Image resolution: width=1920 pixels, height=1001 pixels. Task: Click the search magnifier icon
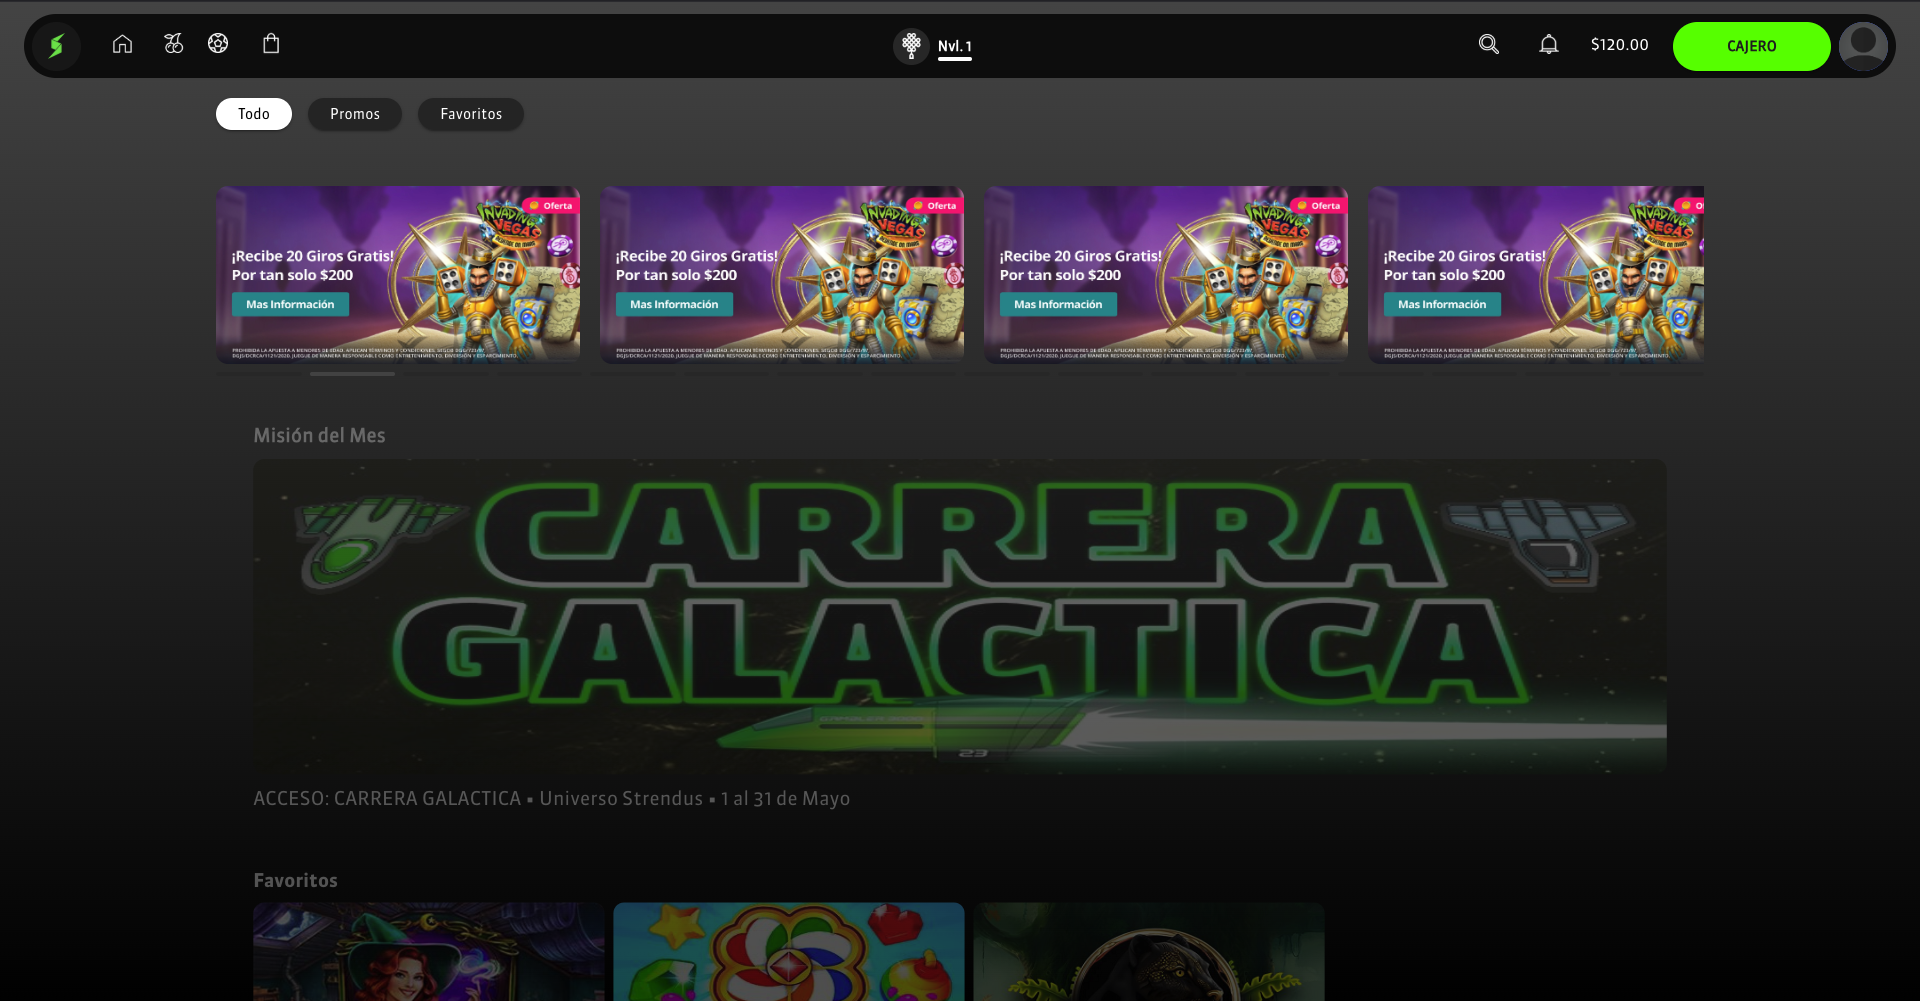[1488, 44]
